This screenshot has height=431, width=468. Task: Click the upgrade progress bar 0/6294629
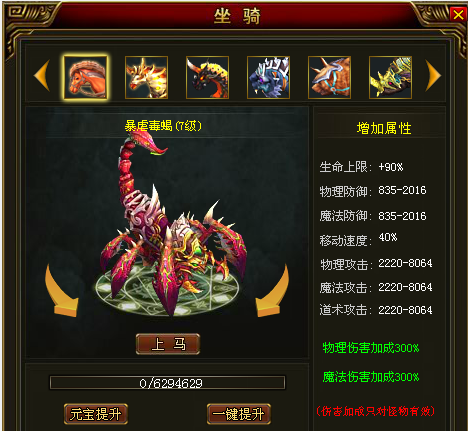167,383
